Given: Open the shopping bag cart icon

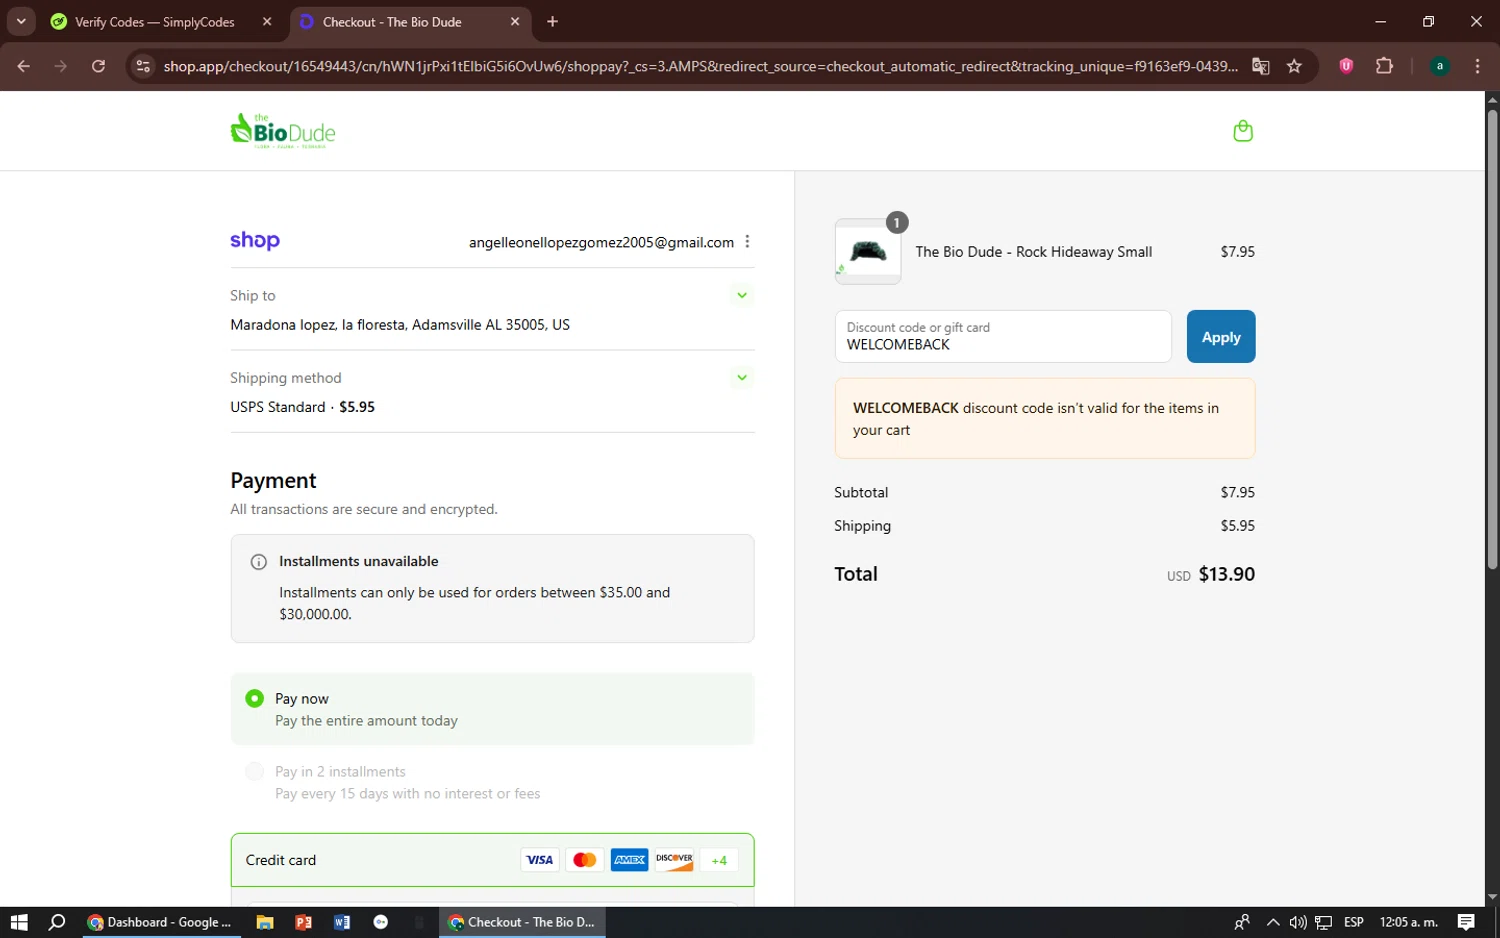Looking at the screenshot, I should click(x=1243, y=131).
